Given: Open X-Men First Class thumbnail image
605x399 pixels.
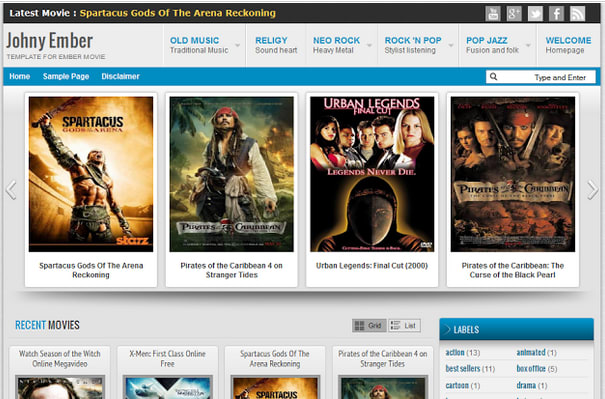Looking at the screenshot, I should tap(167, 387).
